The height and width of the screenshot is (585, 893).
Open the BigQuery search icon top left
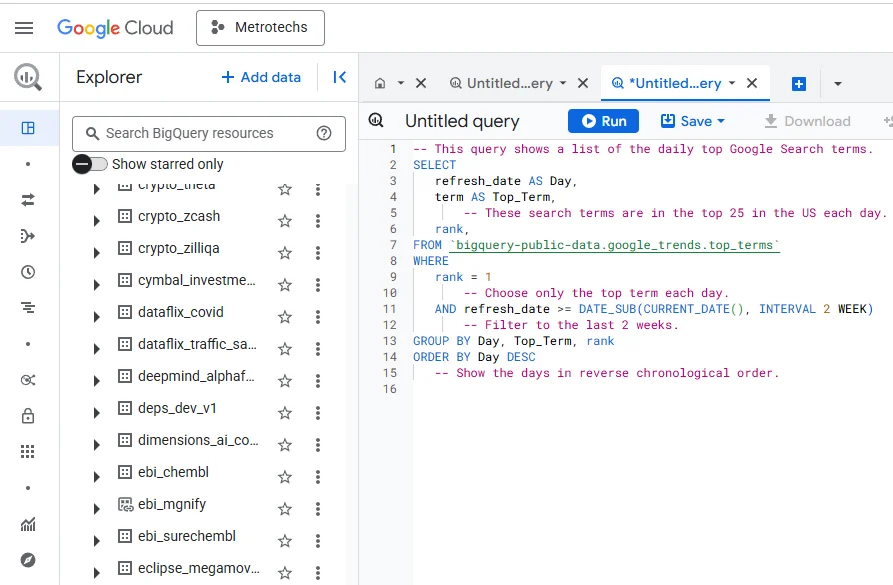tap(28, 76)
